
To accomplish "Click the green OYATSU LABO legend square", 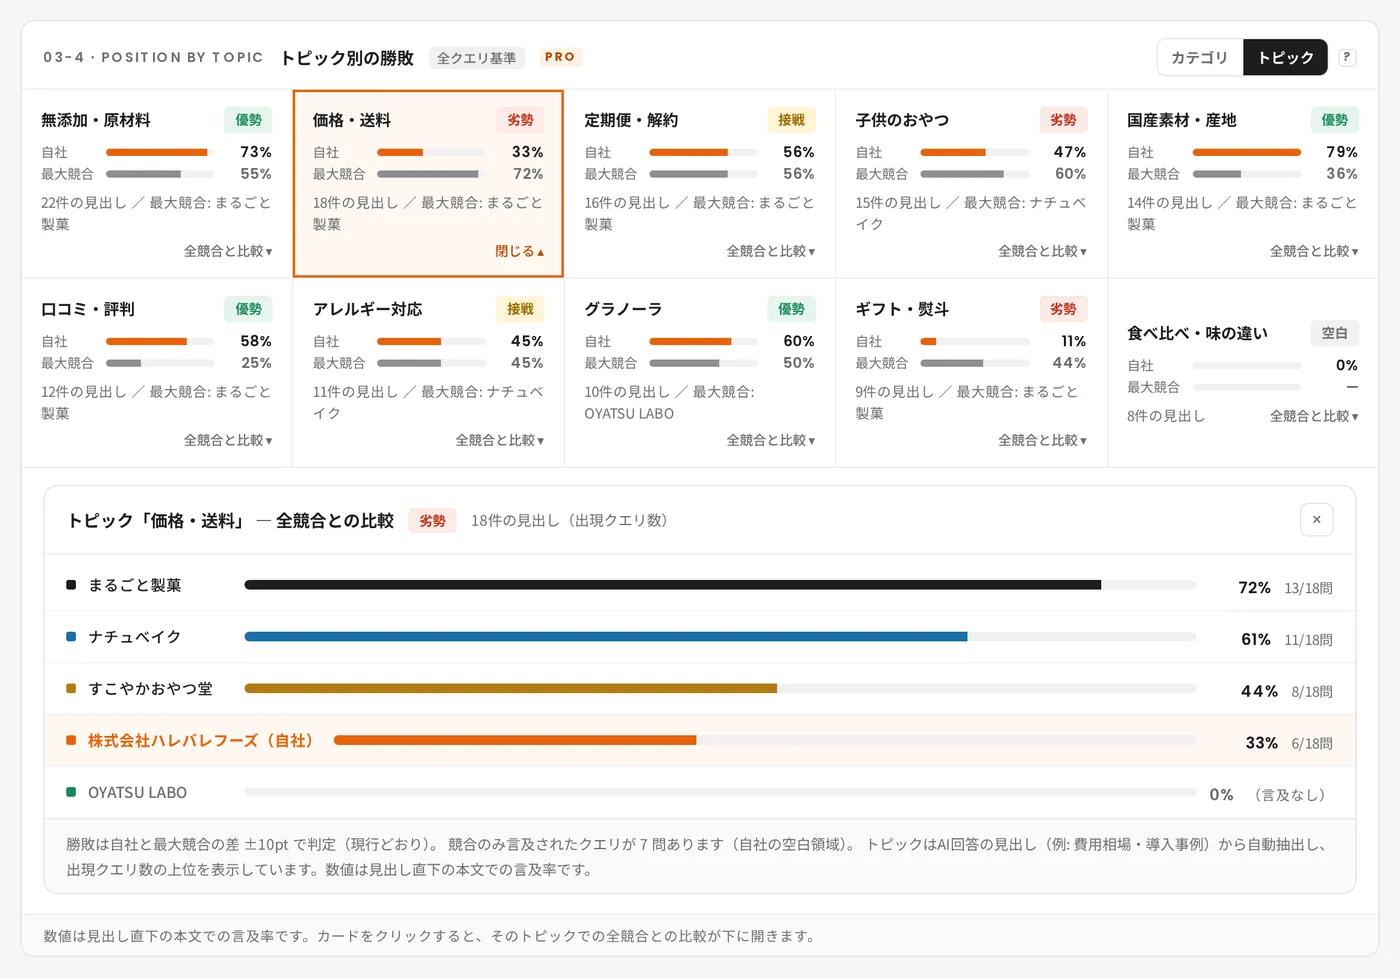I will point(71,792).
